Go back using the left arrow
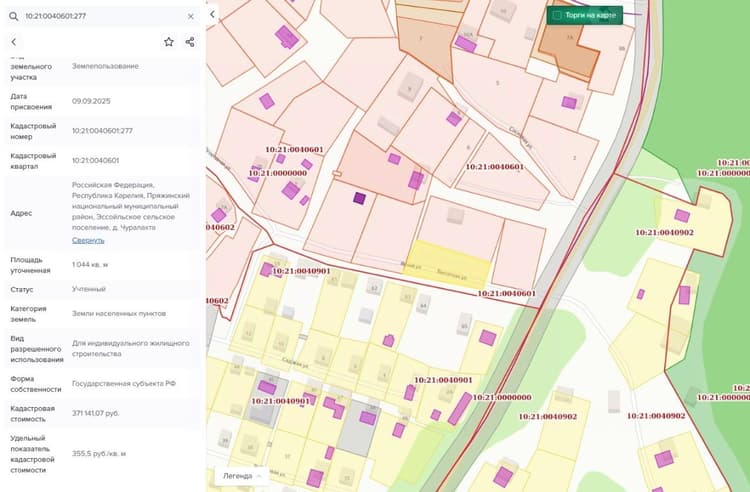Image resolution: width=750 pixels, height=492 pixels. (14, 42)
